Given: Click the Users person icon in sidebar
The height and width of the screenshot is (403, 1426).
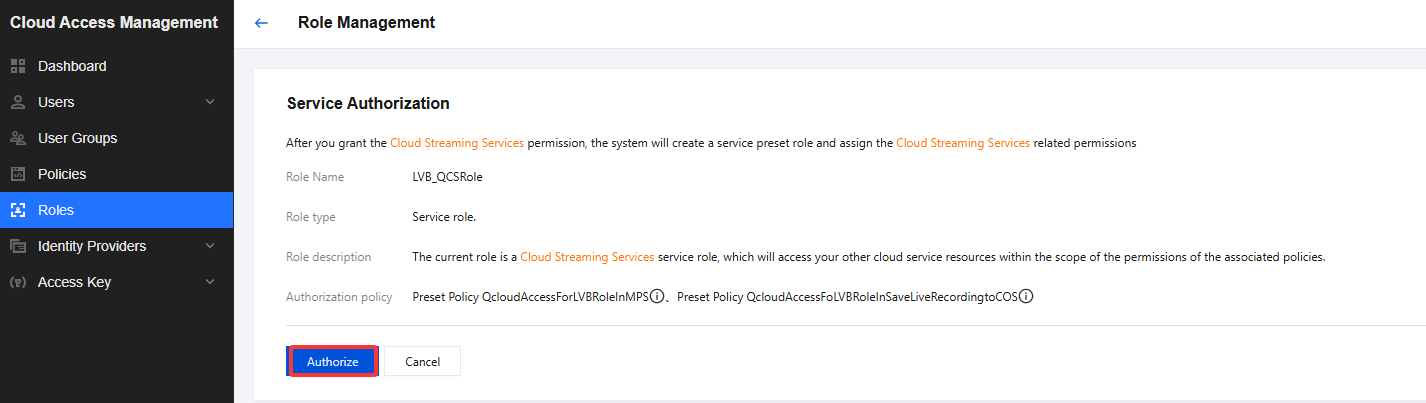Looking at the screenshot, I should click(17, 102).
